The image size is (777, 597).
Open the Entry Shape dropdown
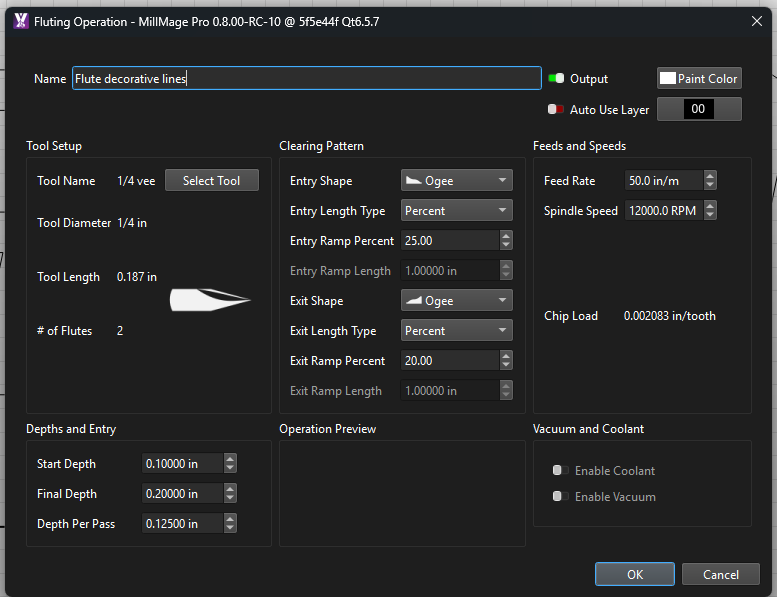[456, 181]
